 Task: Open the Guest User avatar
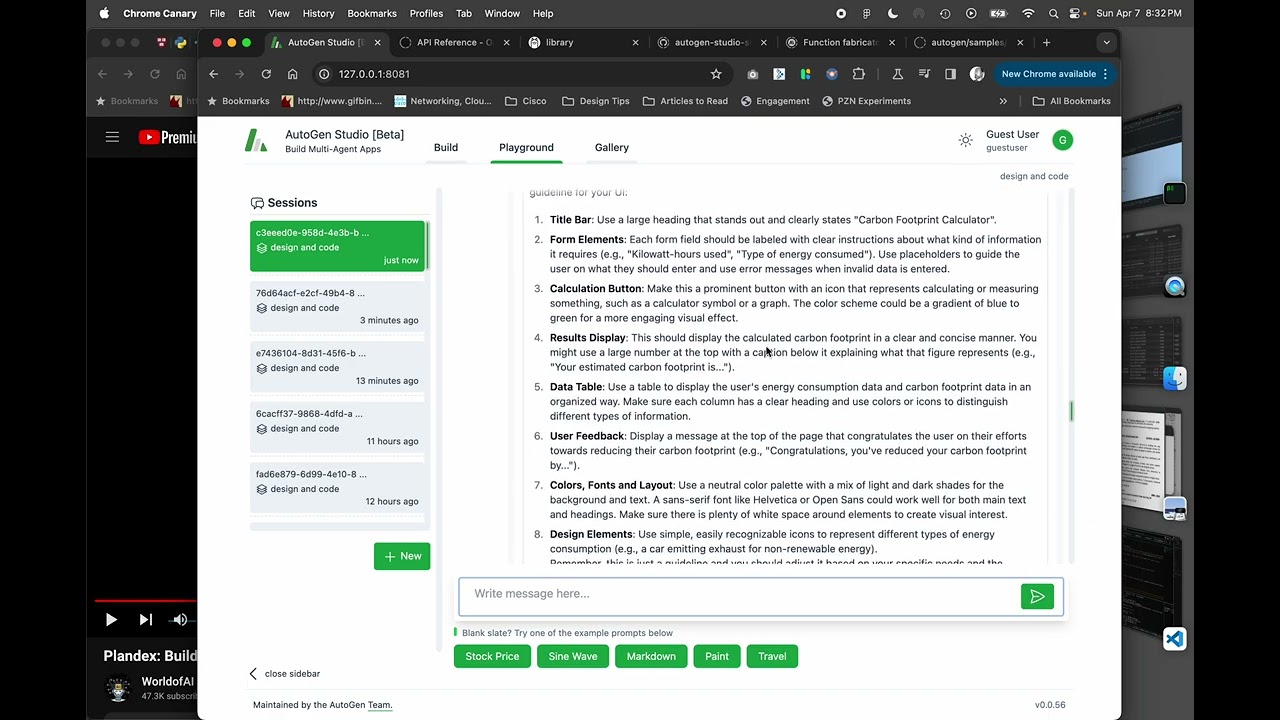[x=1062, y=140]
